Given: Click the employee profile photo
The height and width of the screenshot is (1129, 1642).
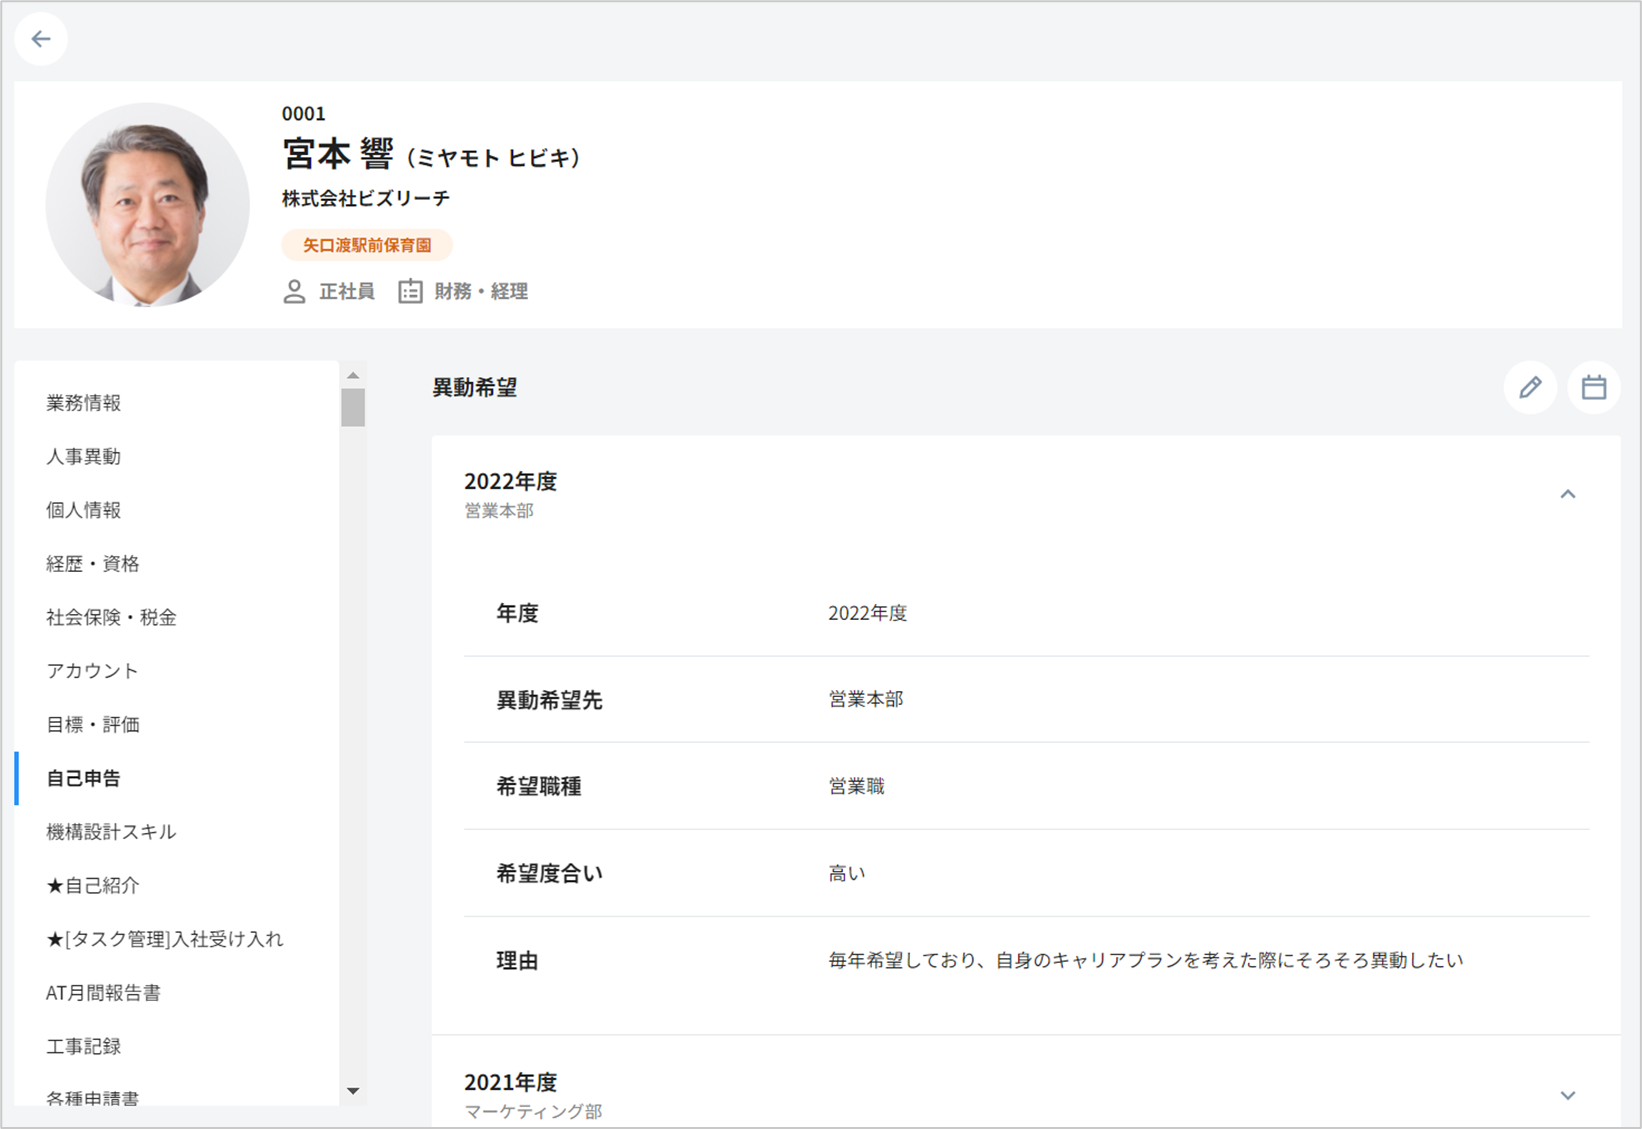Looking at the screenshot, I should pyautogui.click(x=148, y=205).
